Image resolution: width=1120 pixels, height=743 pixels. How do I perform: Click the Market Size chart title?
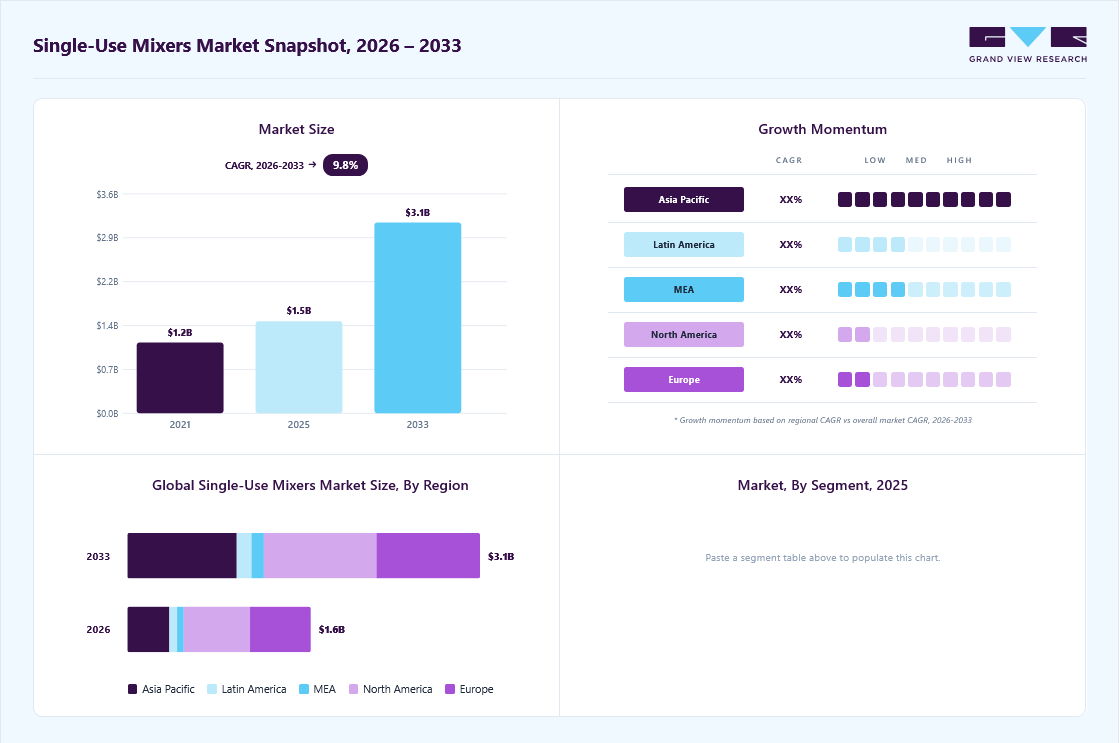coord(296,129)
